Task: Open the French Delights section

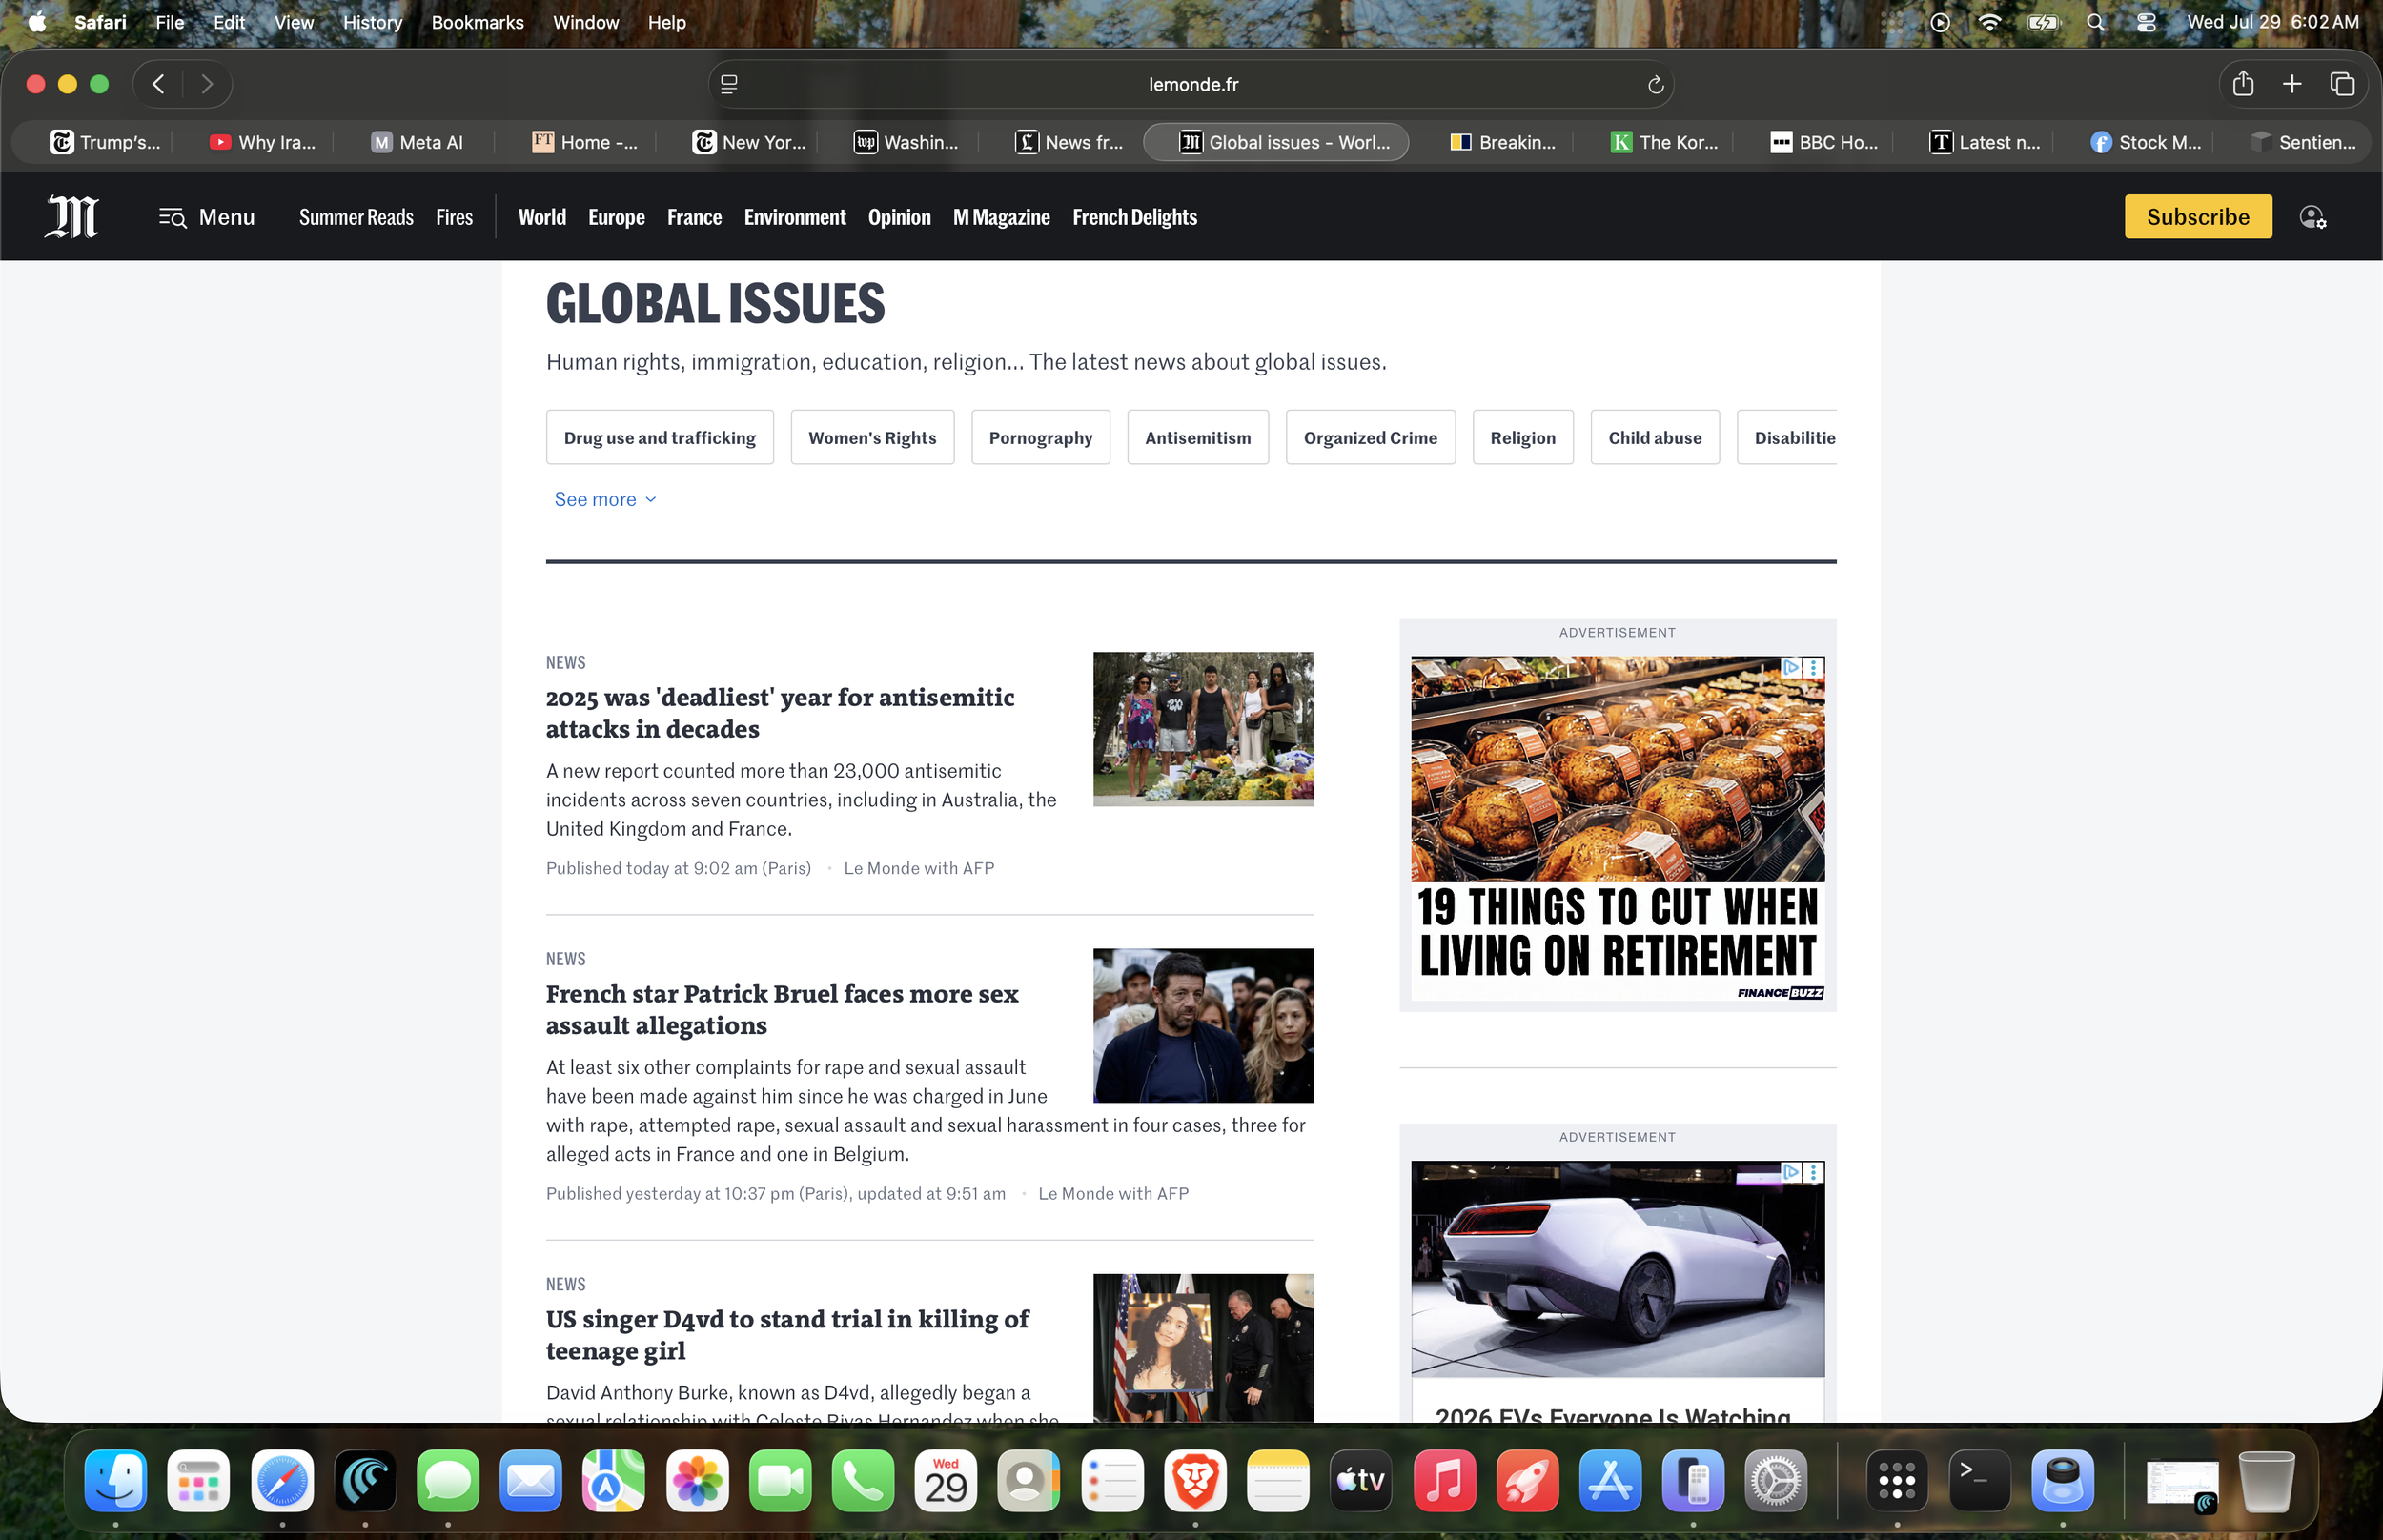Action: (1134, 217)
